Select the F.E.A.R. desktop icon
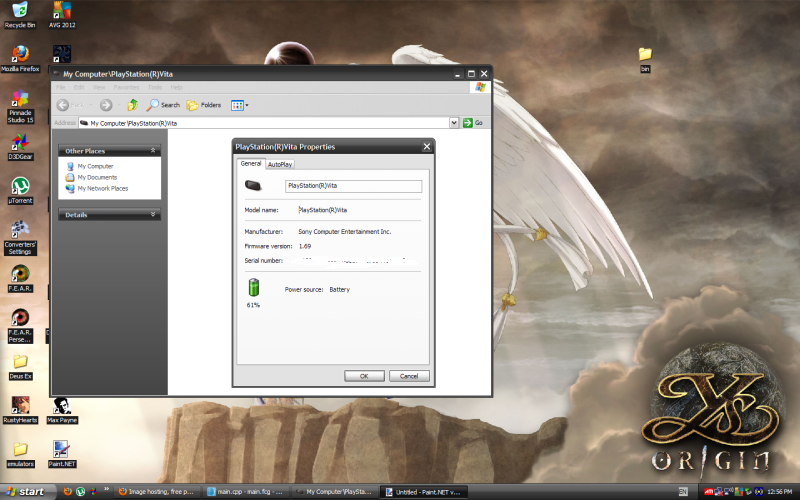Screen dimensions: 800x500 (x=20, y=279)
